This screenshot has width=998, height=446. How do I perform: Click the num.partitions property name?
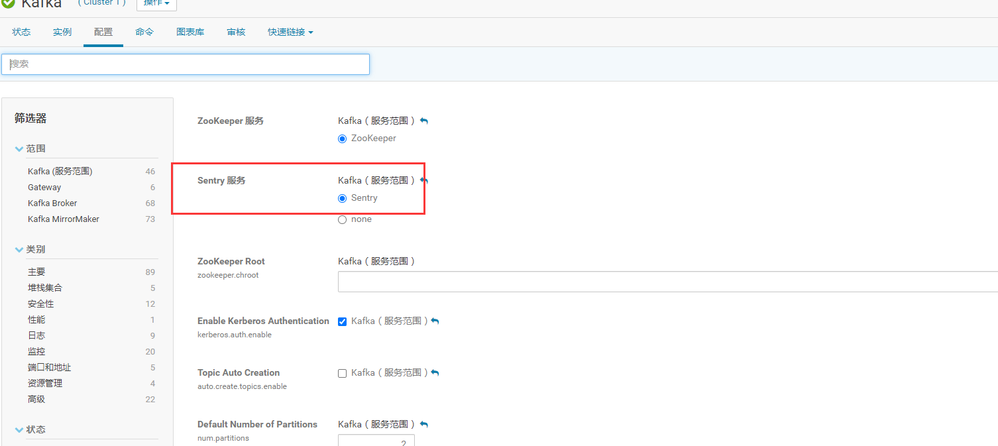click(223, 438)
